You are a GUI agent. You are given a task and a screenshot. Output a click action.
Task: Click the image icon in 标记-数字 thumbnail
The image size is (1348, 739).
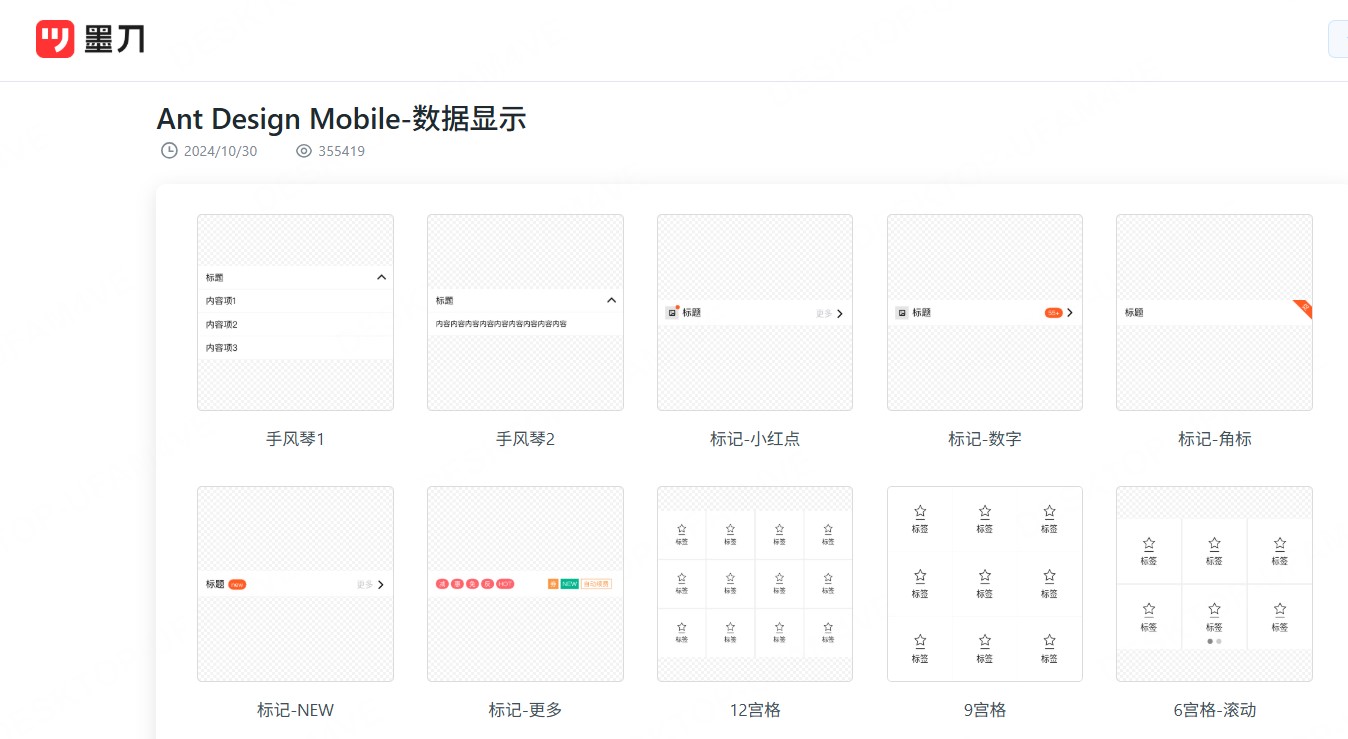click(x=901, y=313)
